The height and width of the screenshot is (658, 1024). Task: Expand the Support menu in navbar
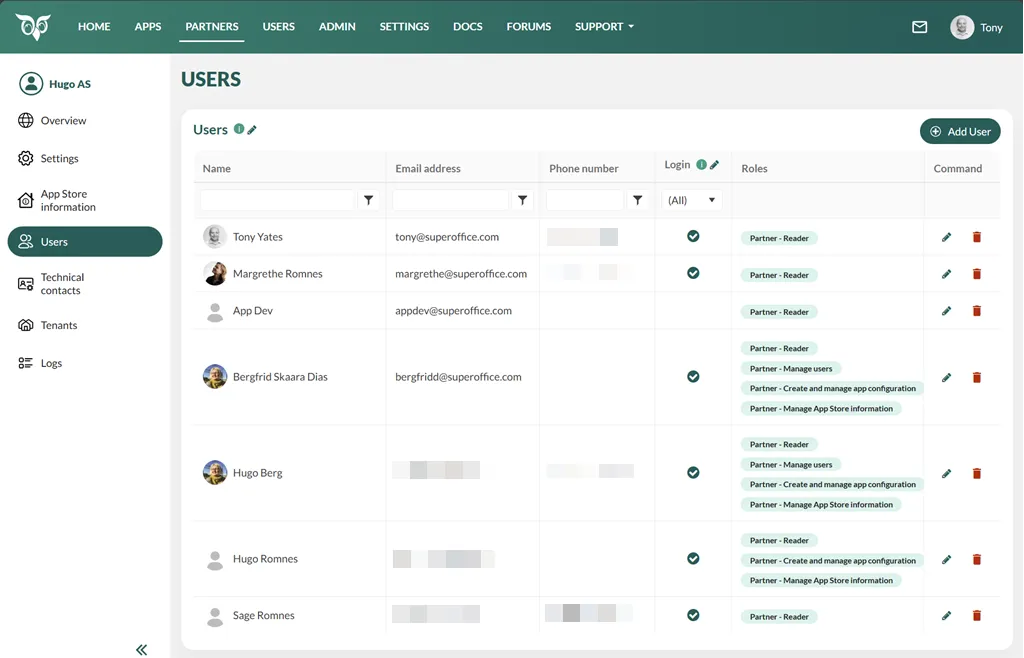pyautogui.click(x=604, y=27)
